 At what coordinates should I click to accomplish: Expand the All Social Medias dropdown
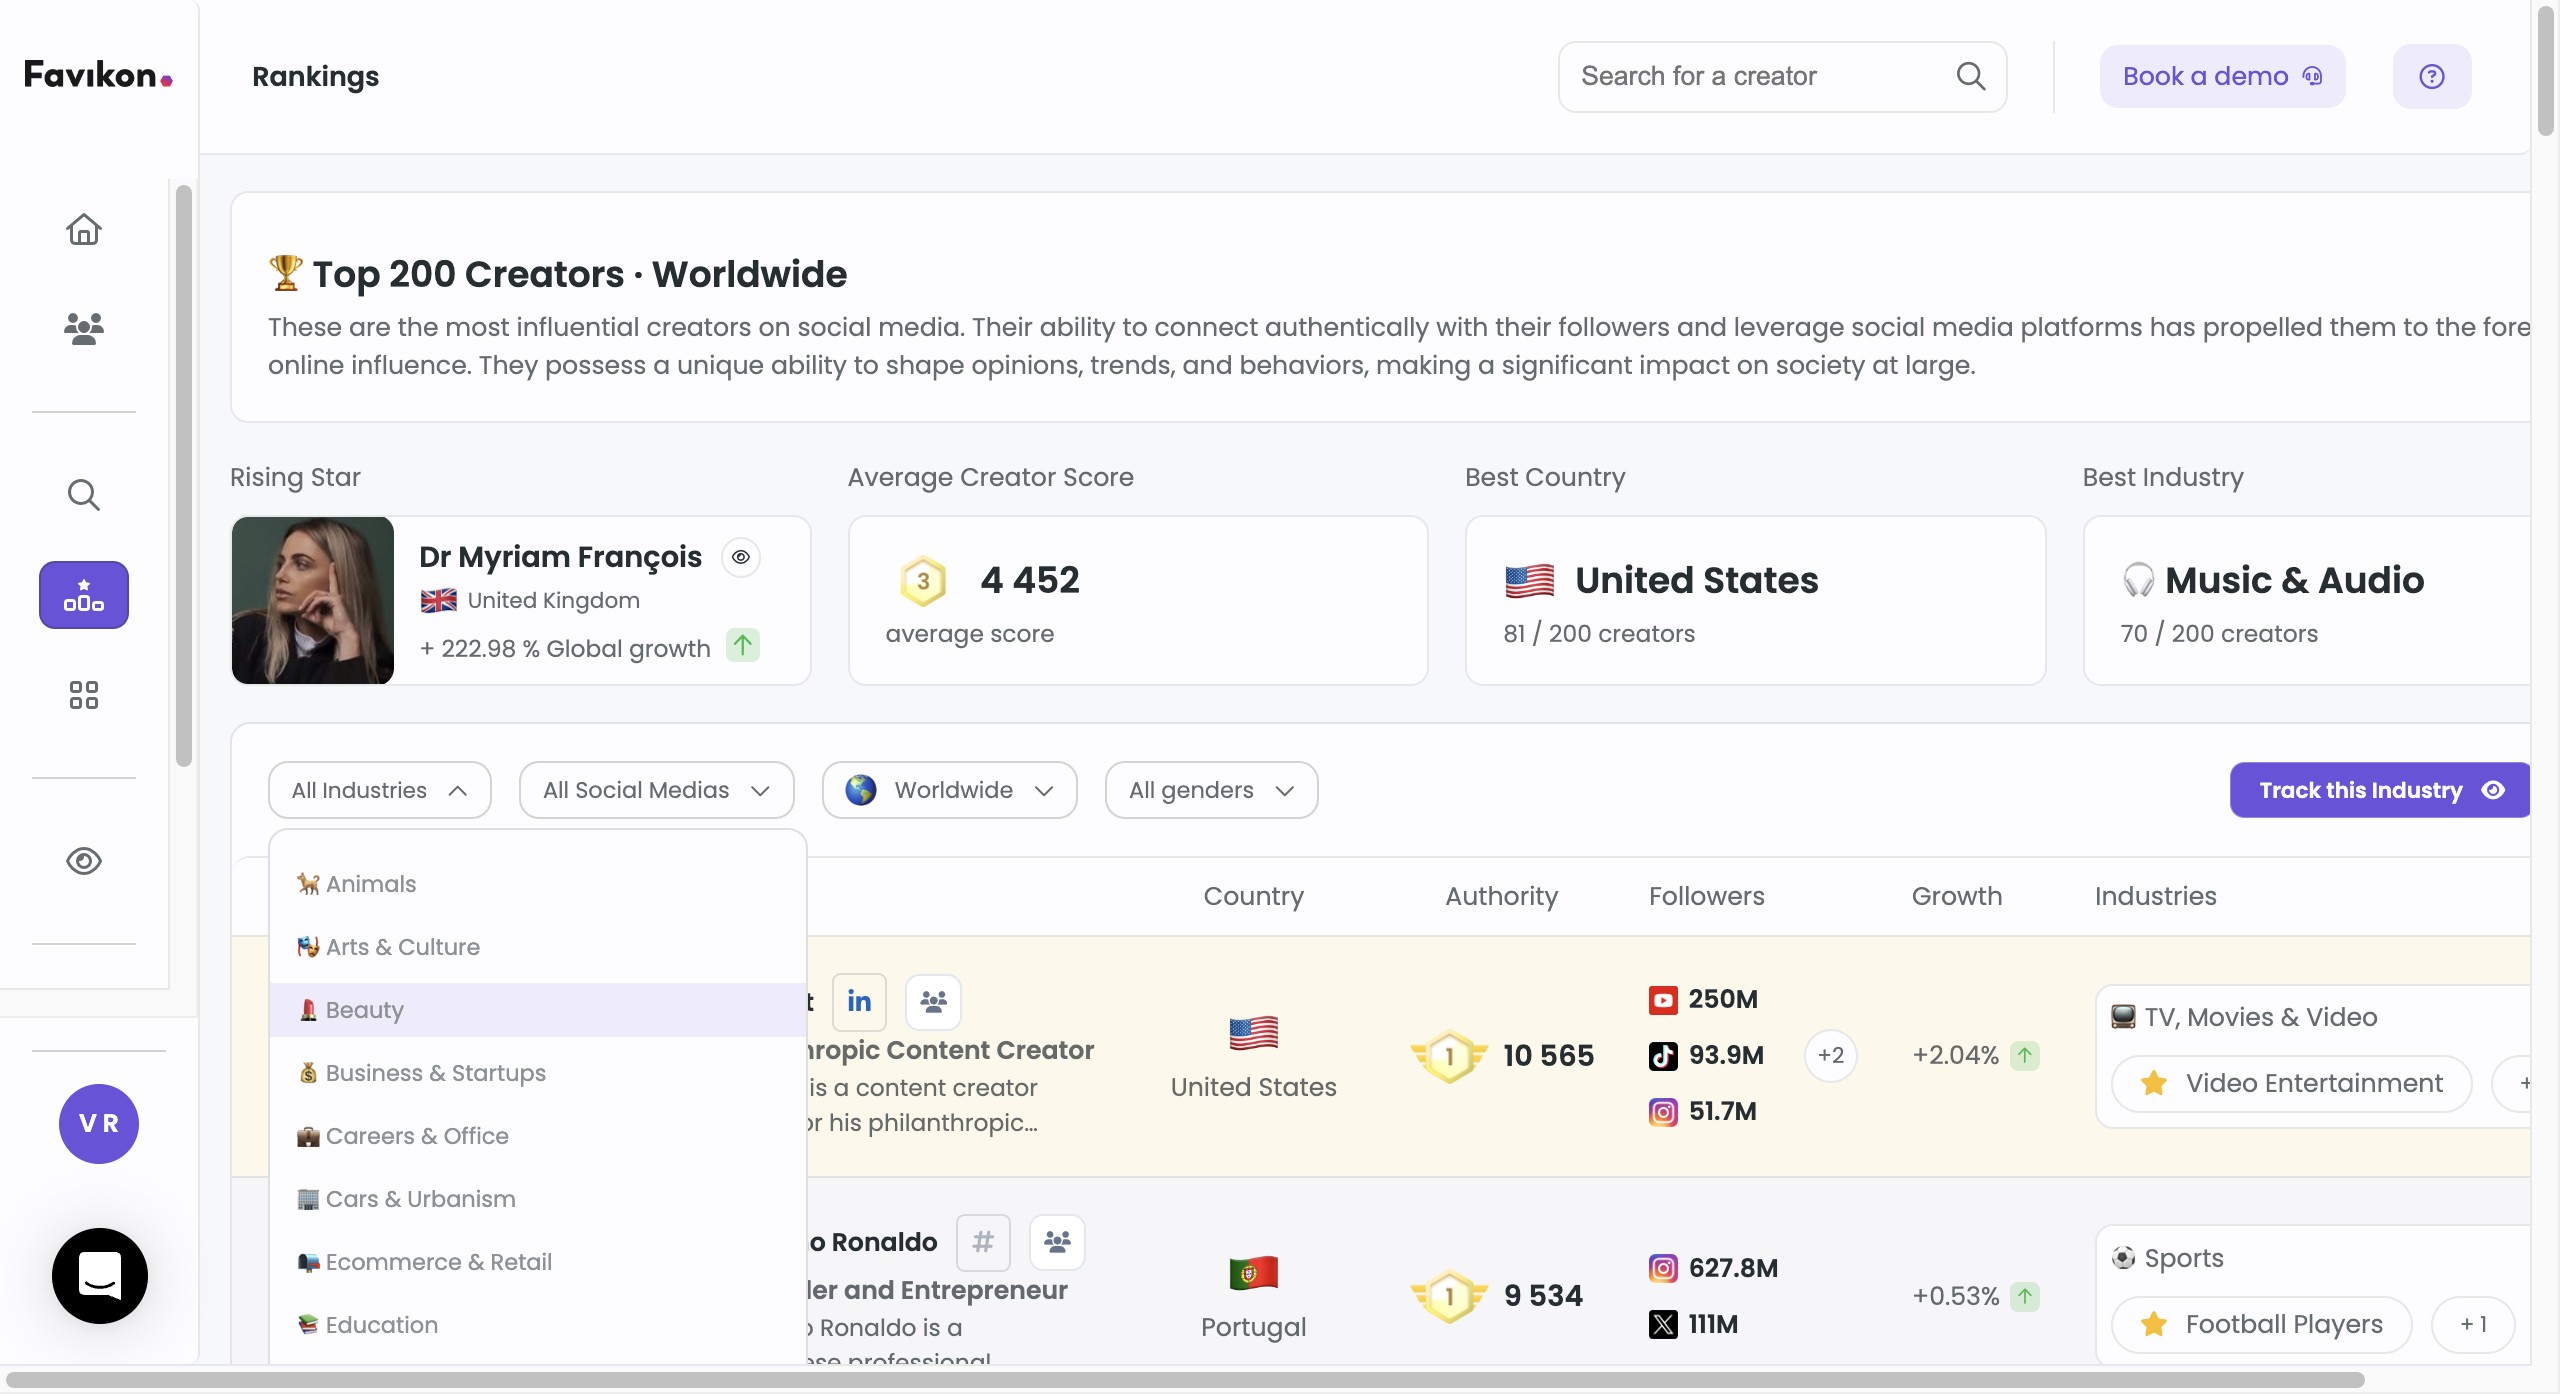(x=656, y=790)
